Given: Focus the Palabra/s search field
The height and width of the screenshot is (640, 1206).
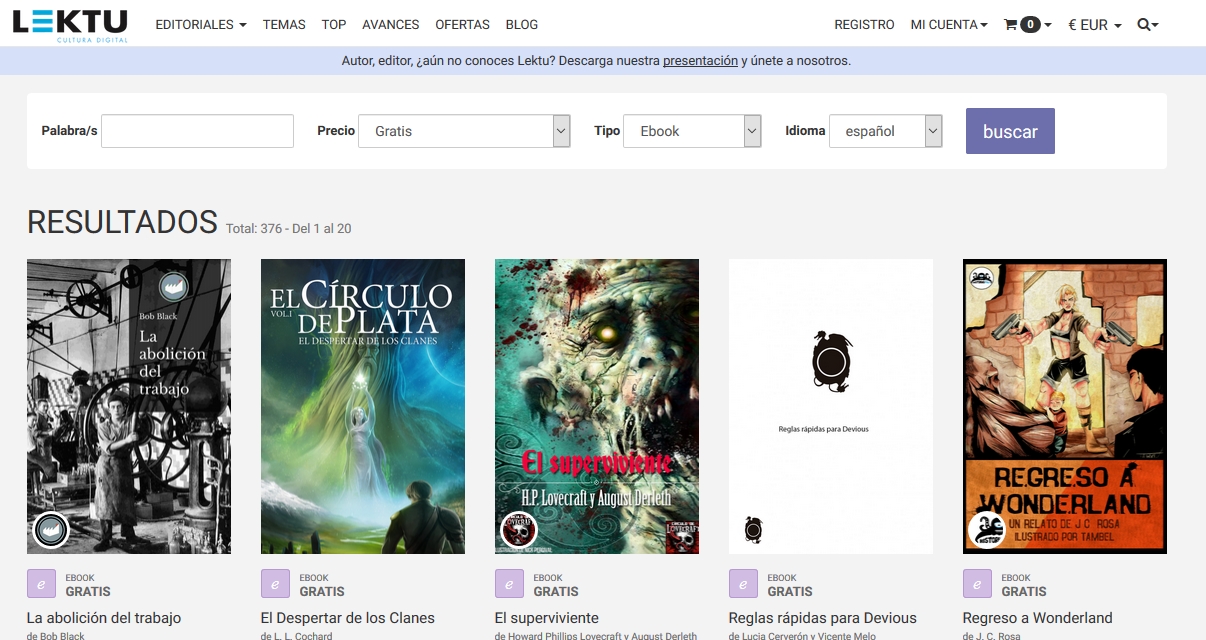Looking at the screenshot, I should (x=197, y=131).
